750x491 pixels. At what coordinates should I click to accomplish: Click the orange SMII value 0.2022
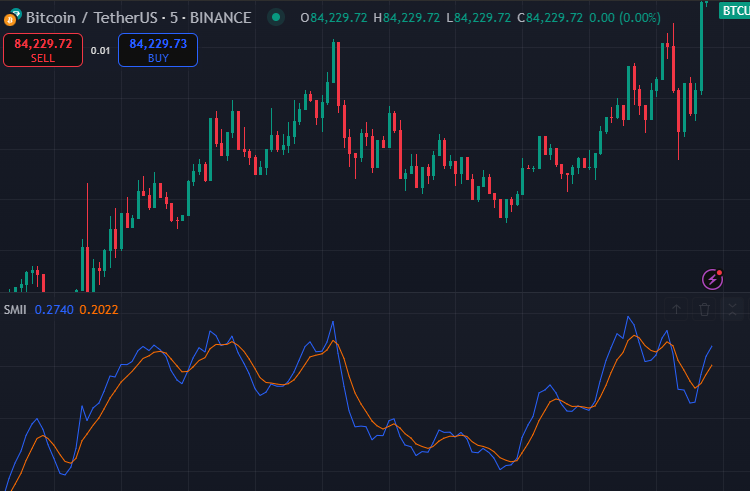pyautogui.click(x=99, y=310)
